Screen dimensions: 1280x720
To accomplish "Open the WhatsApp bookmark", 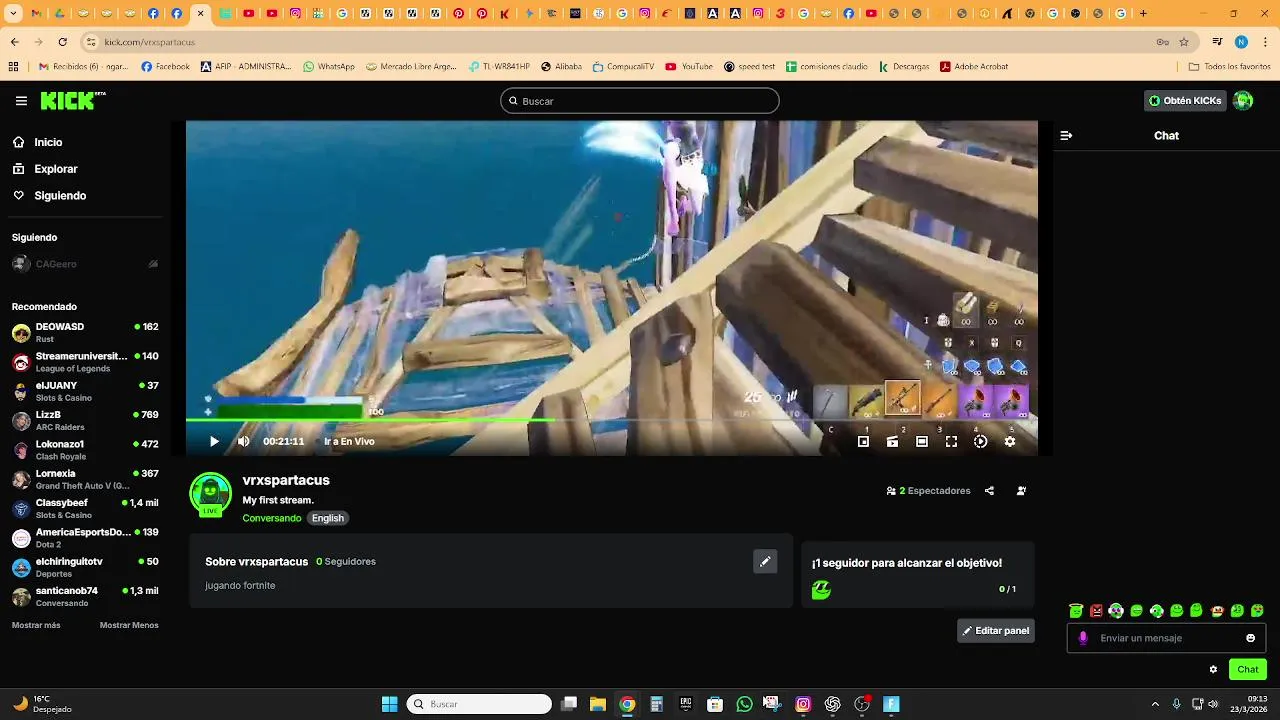I will tap(329, 67).
